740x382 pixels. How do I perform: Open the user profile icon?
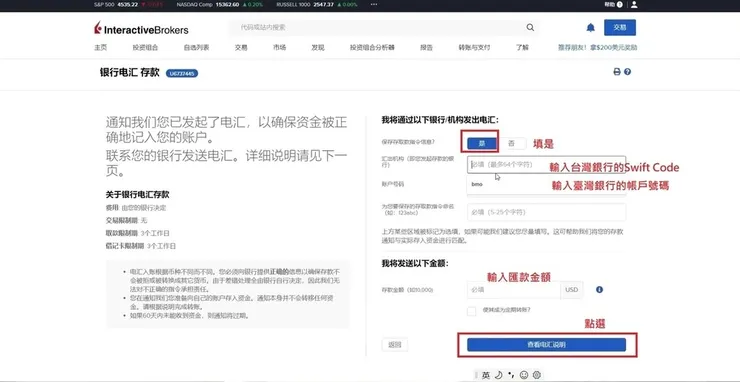point(634,4)
